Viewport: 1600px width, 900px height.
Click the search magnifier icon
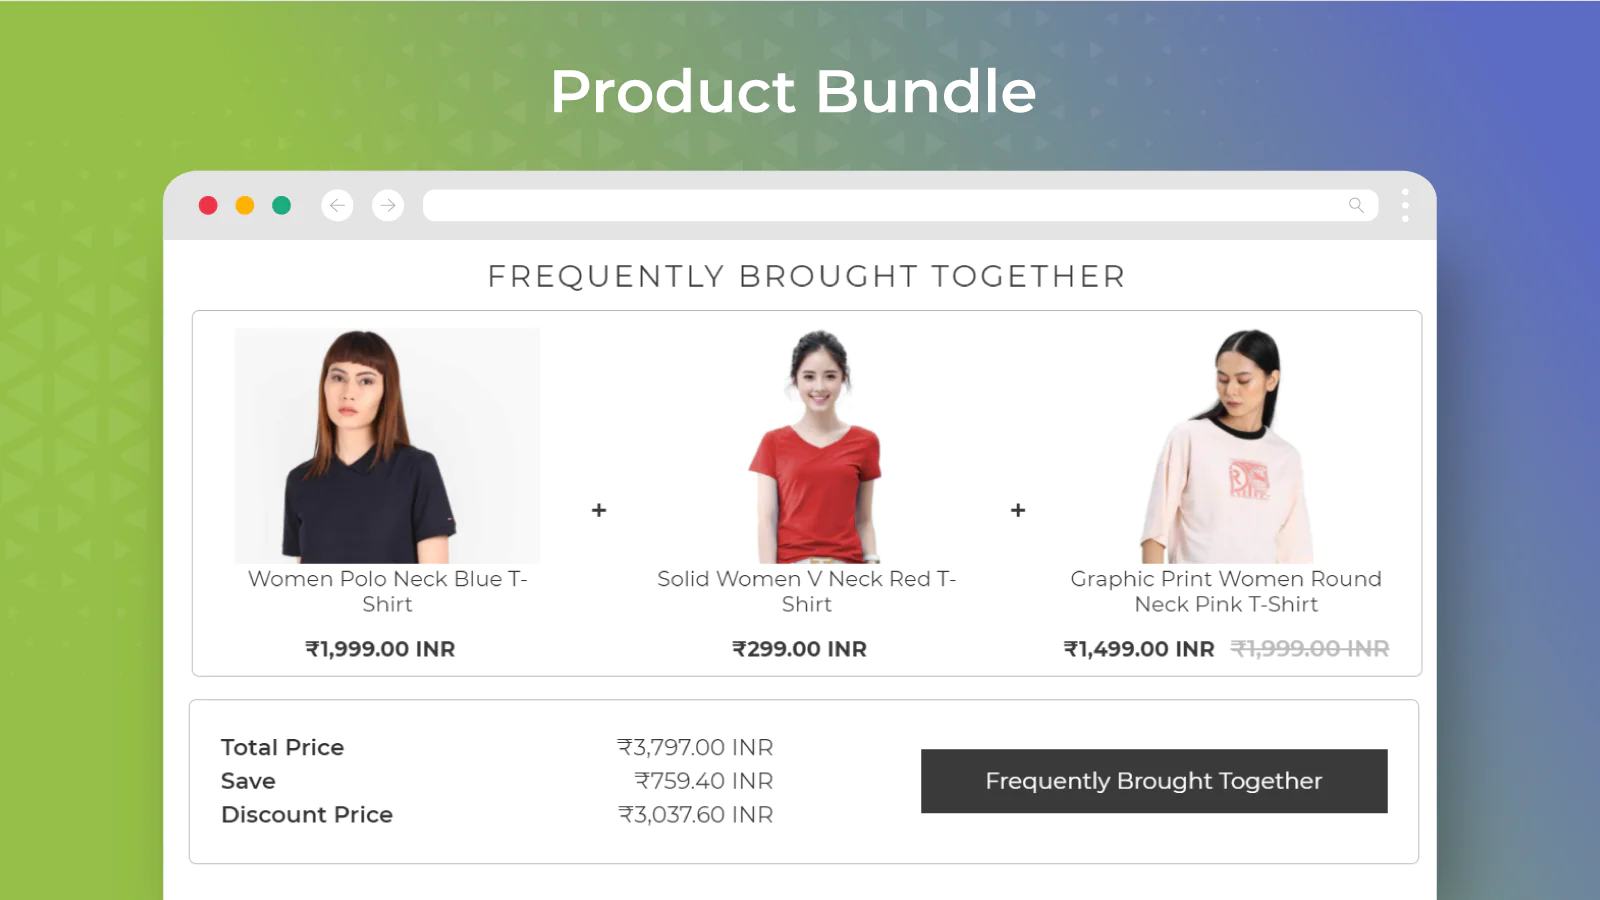(x=1356, y=206)
